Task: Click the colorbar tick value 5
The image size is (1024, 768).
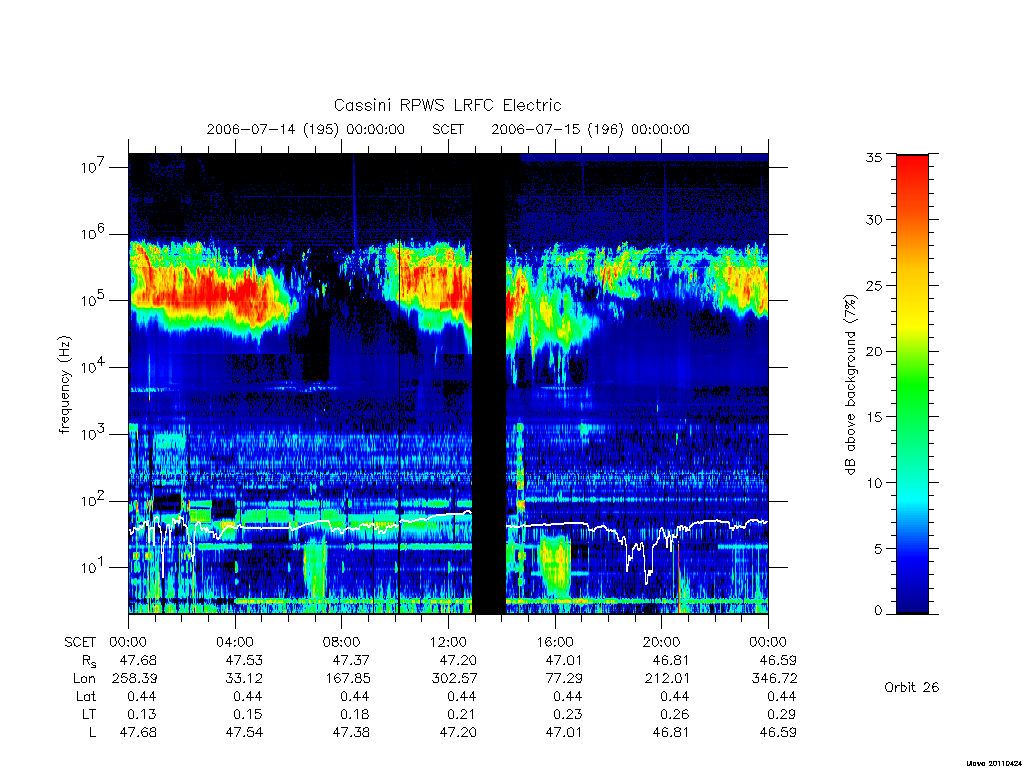Action: [877, 549]
